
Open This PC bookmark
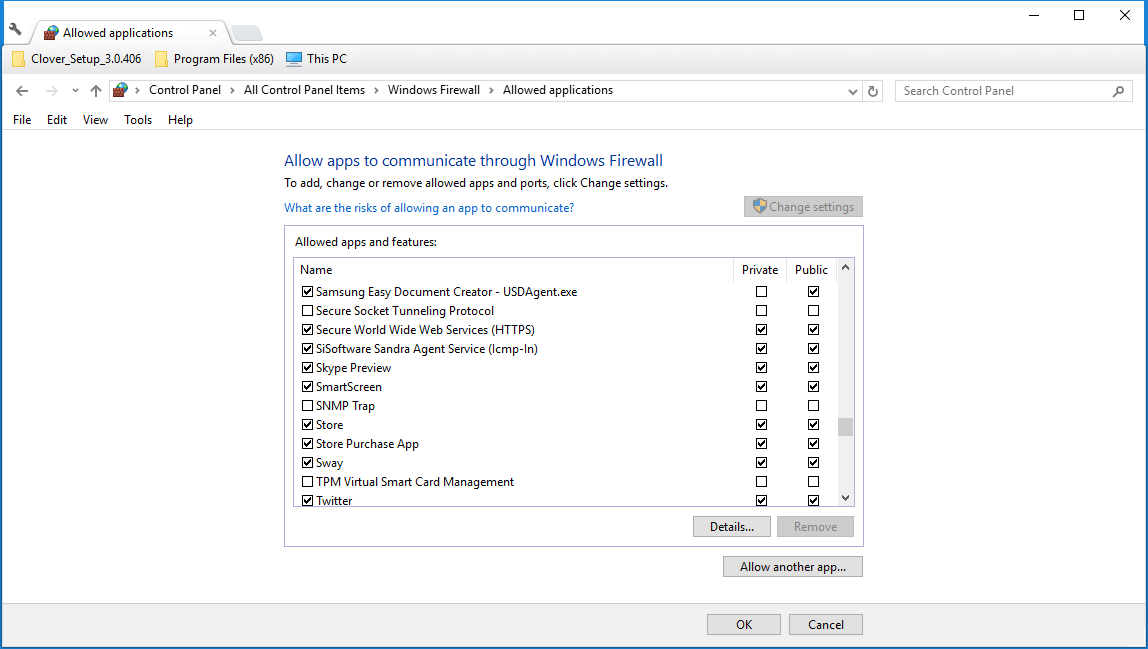tap(316, 59)
